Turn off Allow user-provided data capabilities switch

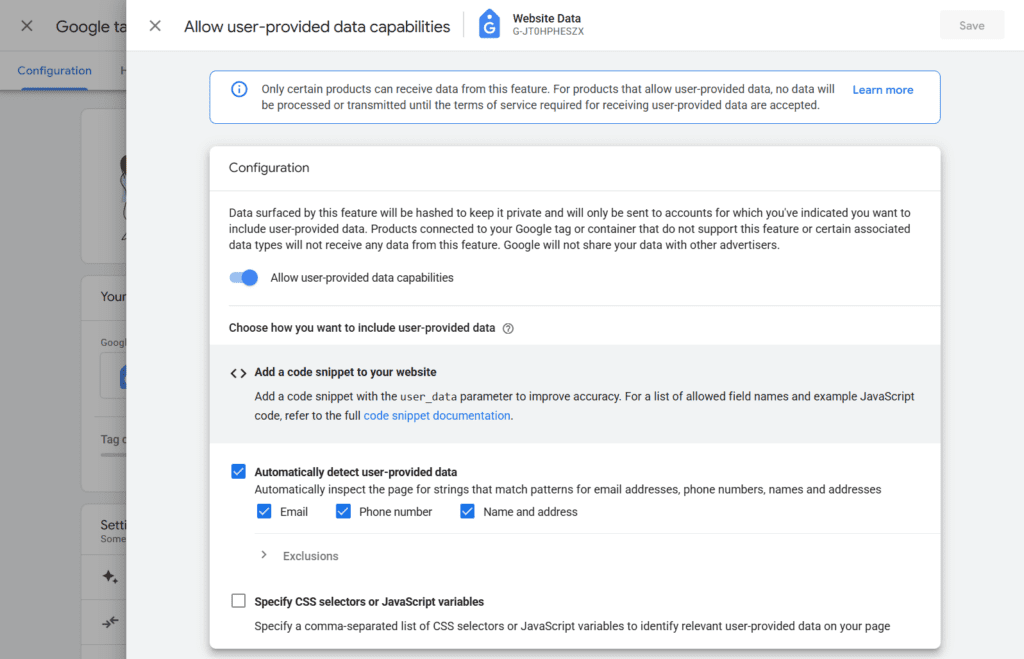(x=244, y=278)
